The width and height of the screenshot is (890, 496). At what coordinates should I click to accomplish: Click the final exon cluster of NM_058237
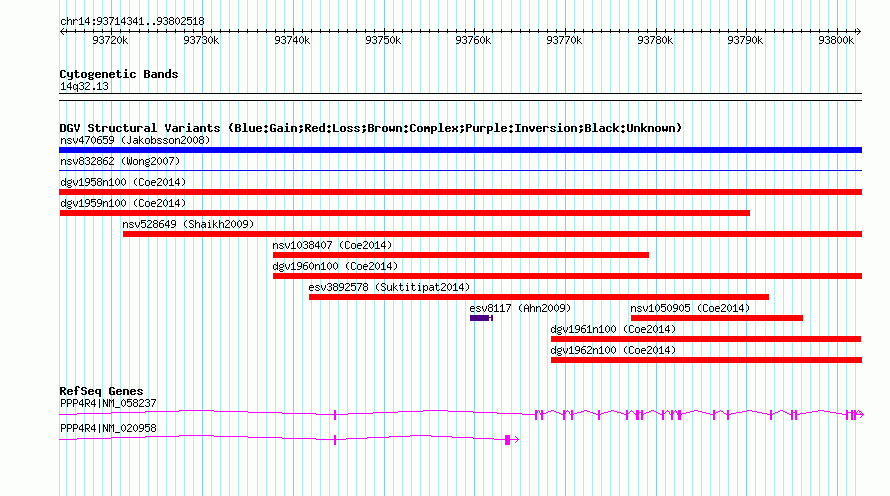tap(851, 415)
